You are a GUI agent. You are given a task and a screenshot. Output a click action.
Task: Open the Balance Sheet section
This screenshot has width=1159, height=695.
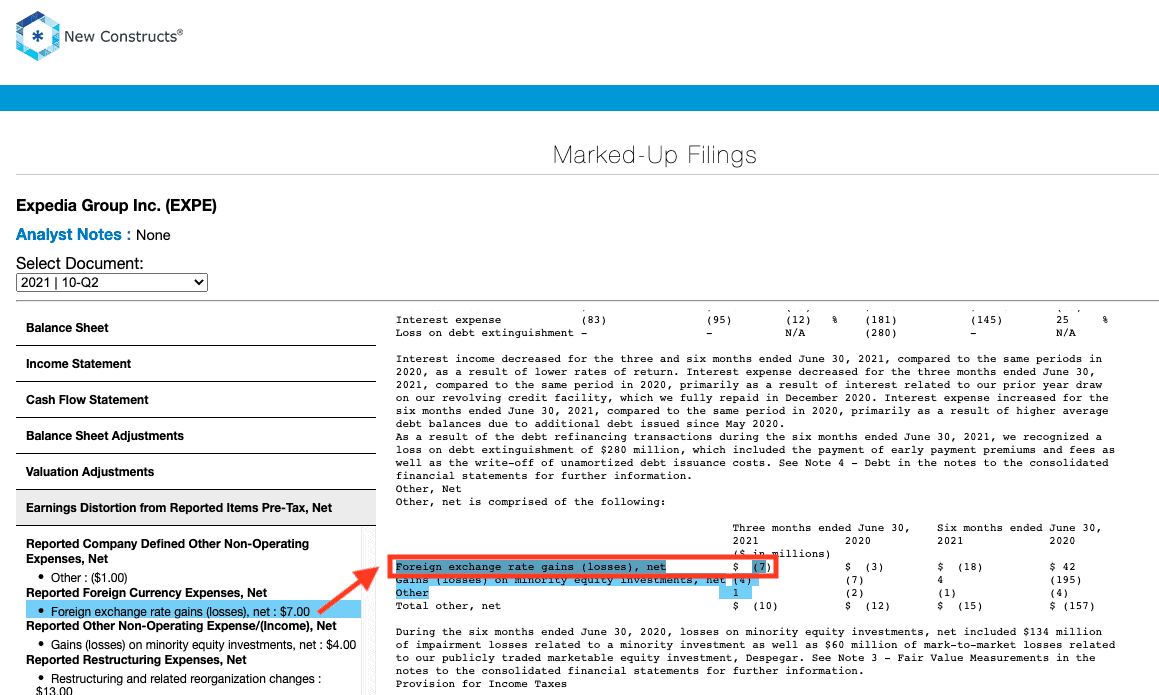tap(196, 328)
